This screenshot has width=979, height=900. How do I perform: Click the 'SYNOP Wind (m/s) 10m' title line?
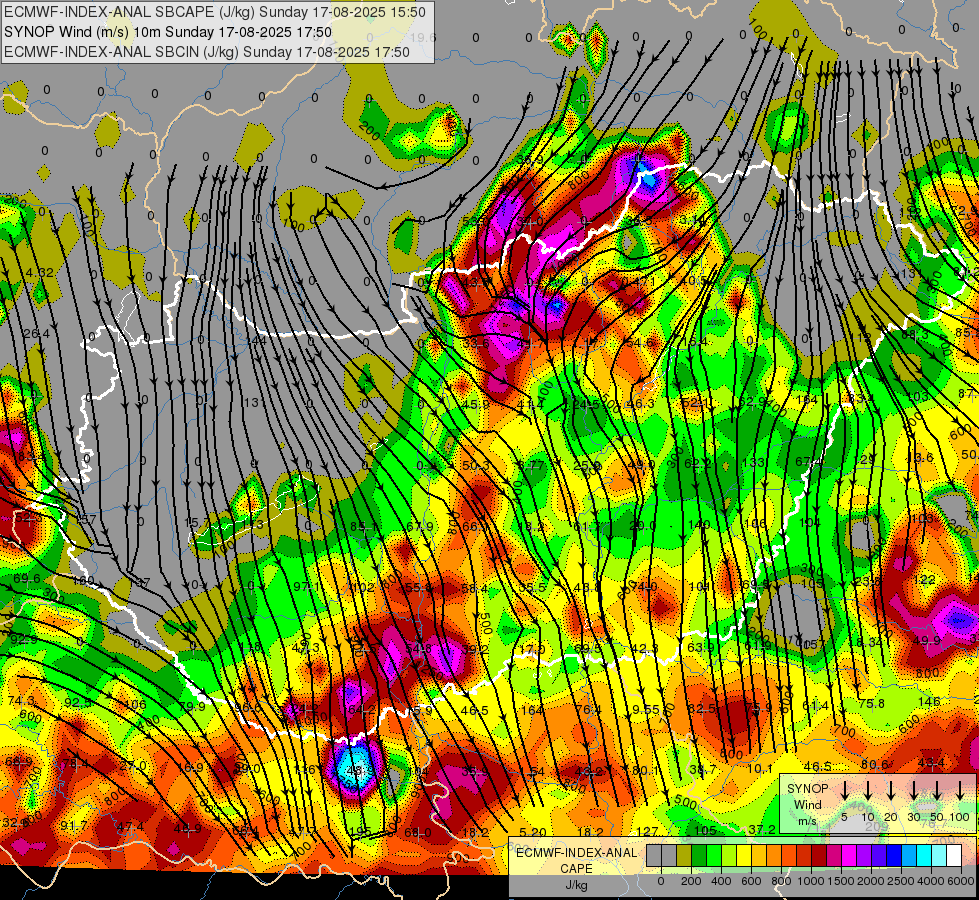168,32
